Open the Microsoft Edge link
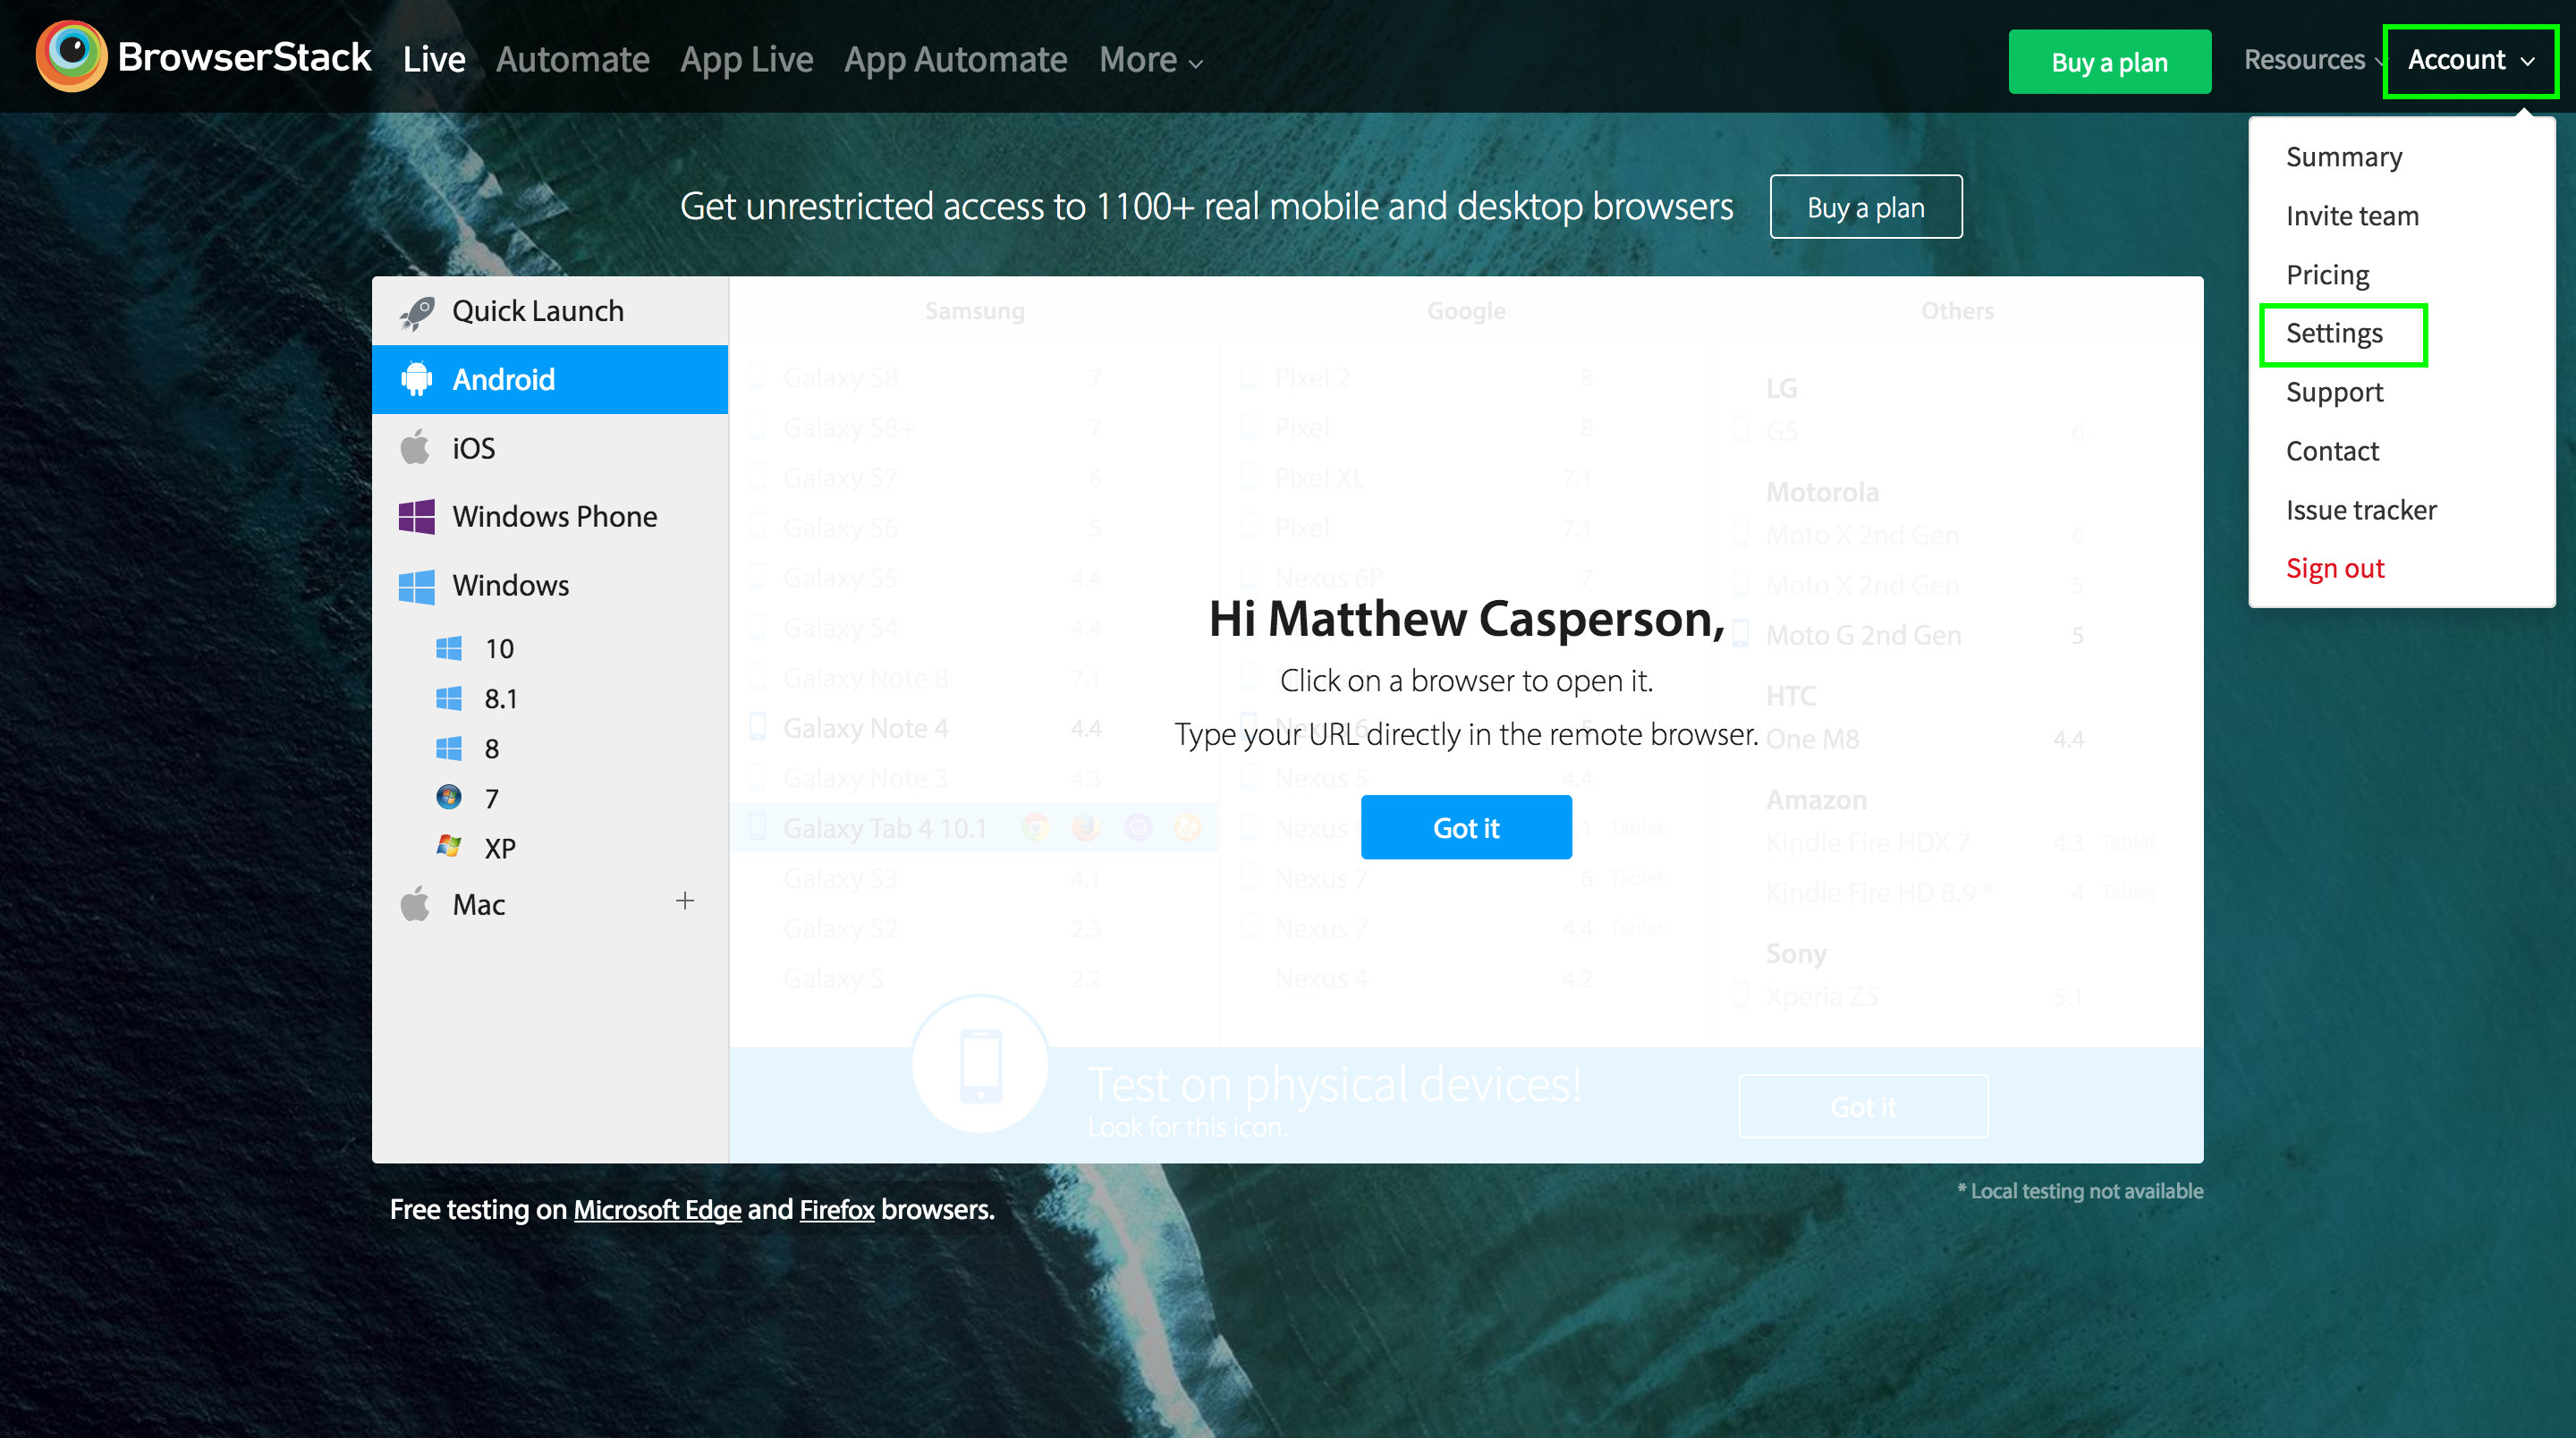The height and width of the screenshot is (1438, 2576). tap(657, 1210)
